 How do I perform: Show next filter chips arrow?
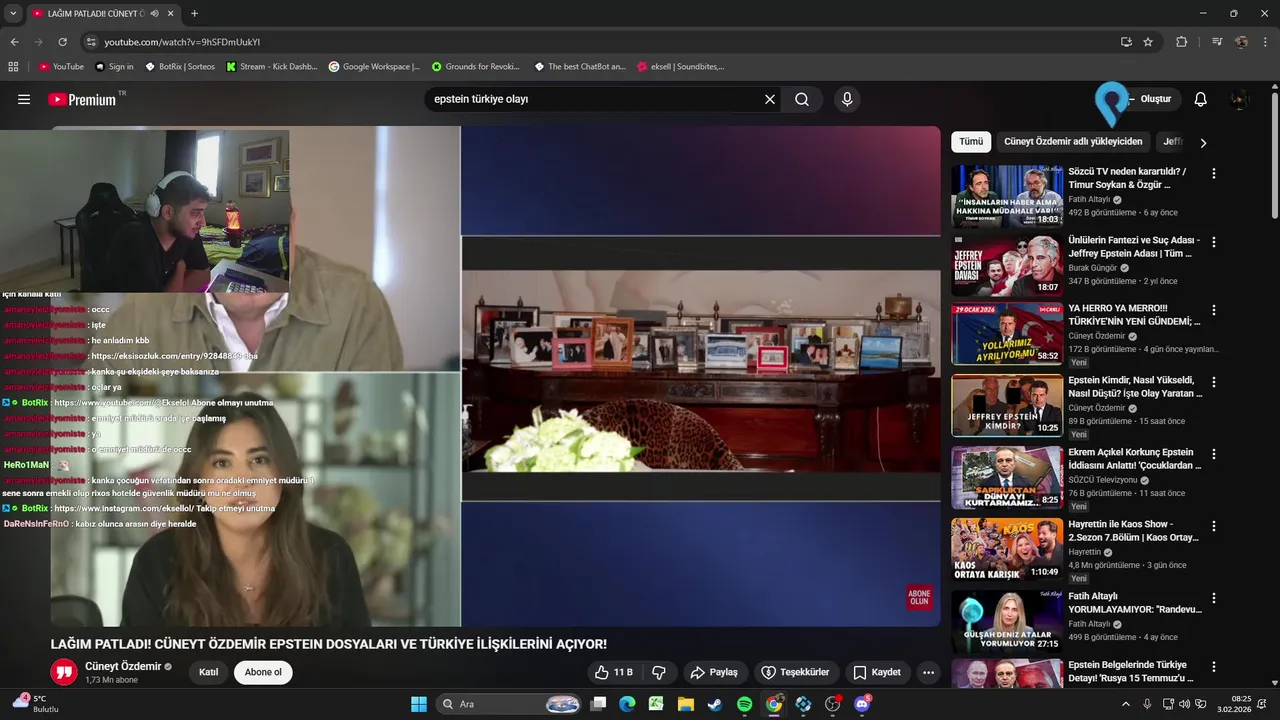tap(1203, 143)
